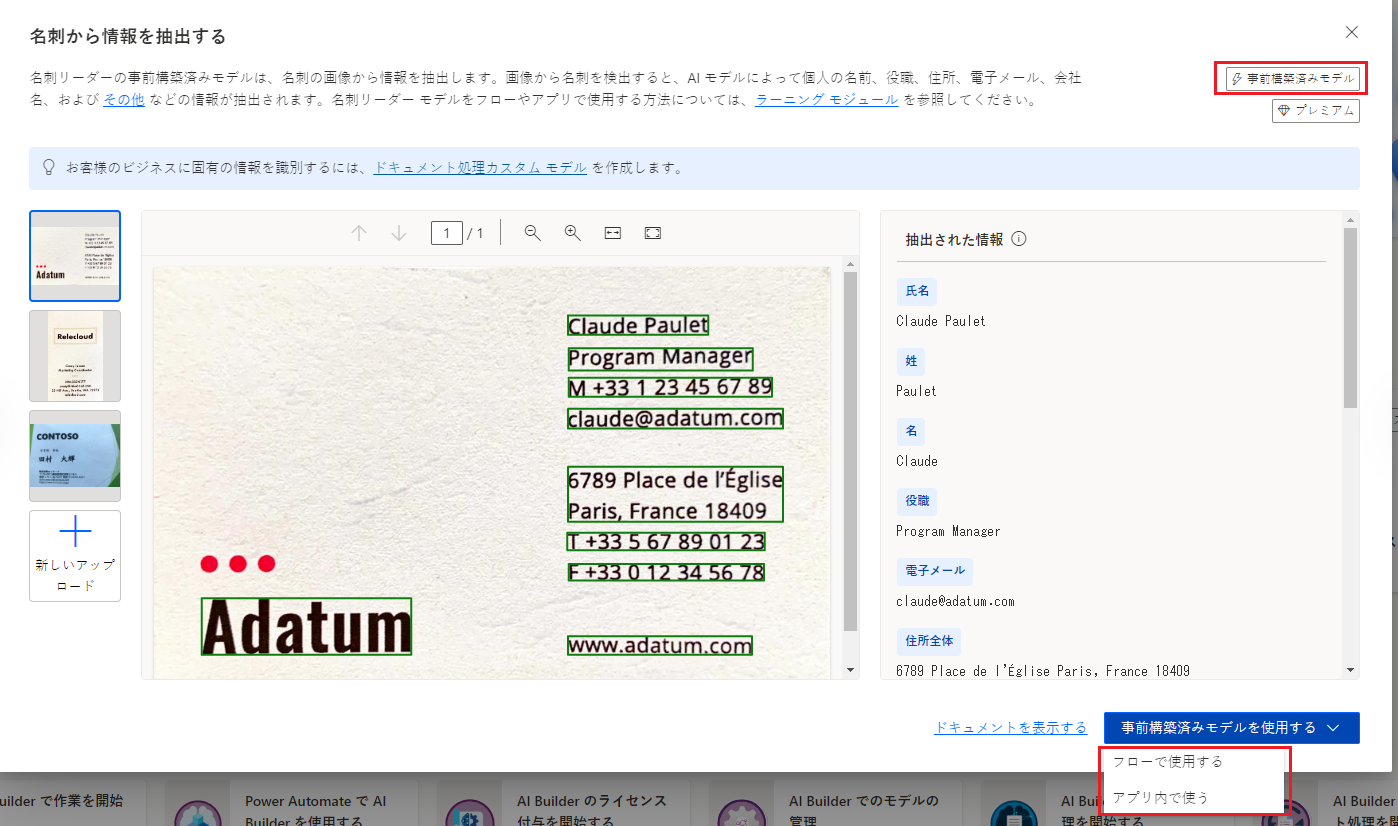
Task: Click the extracted information panel scrollbar
Action: (1350, 317)
